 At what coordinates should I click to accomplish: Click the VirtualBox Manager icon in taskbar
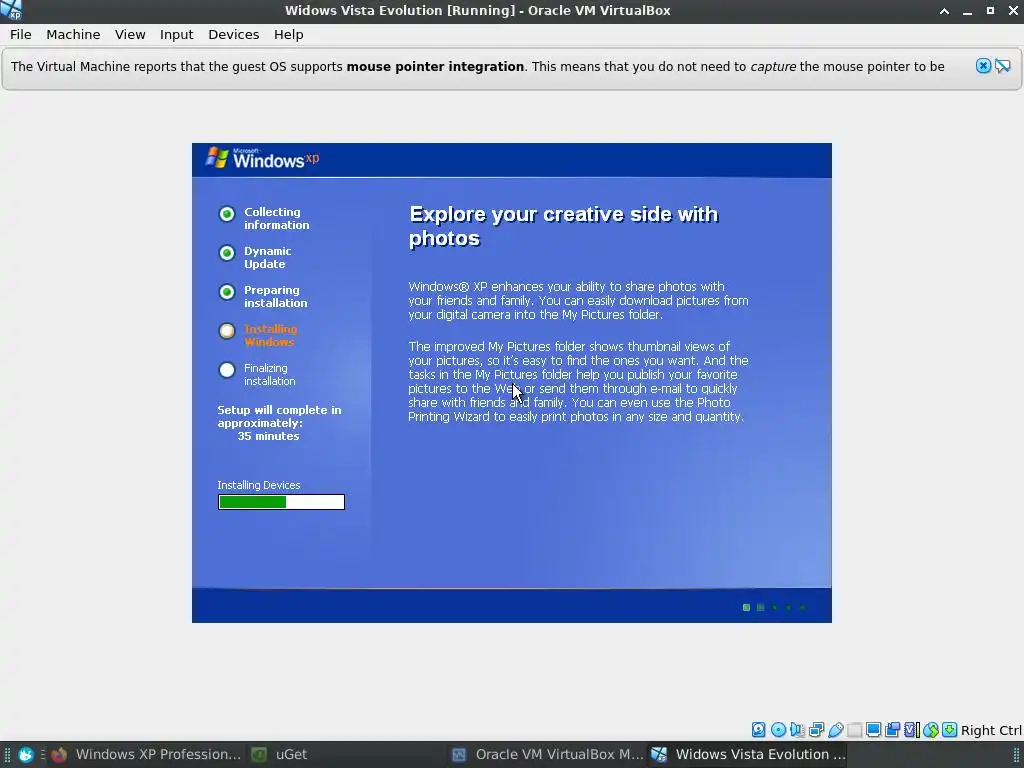coord(459,755)
